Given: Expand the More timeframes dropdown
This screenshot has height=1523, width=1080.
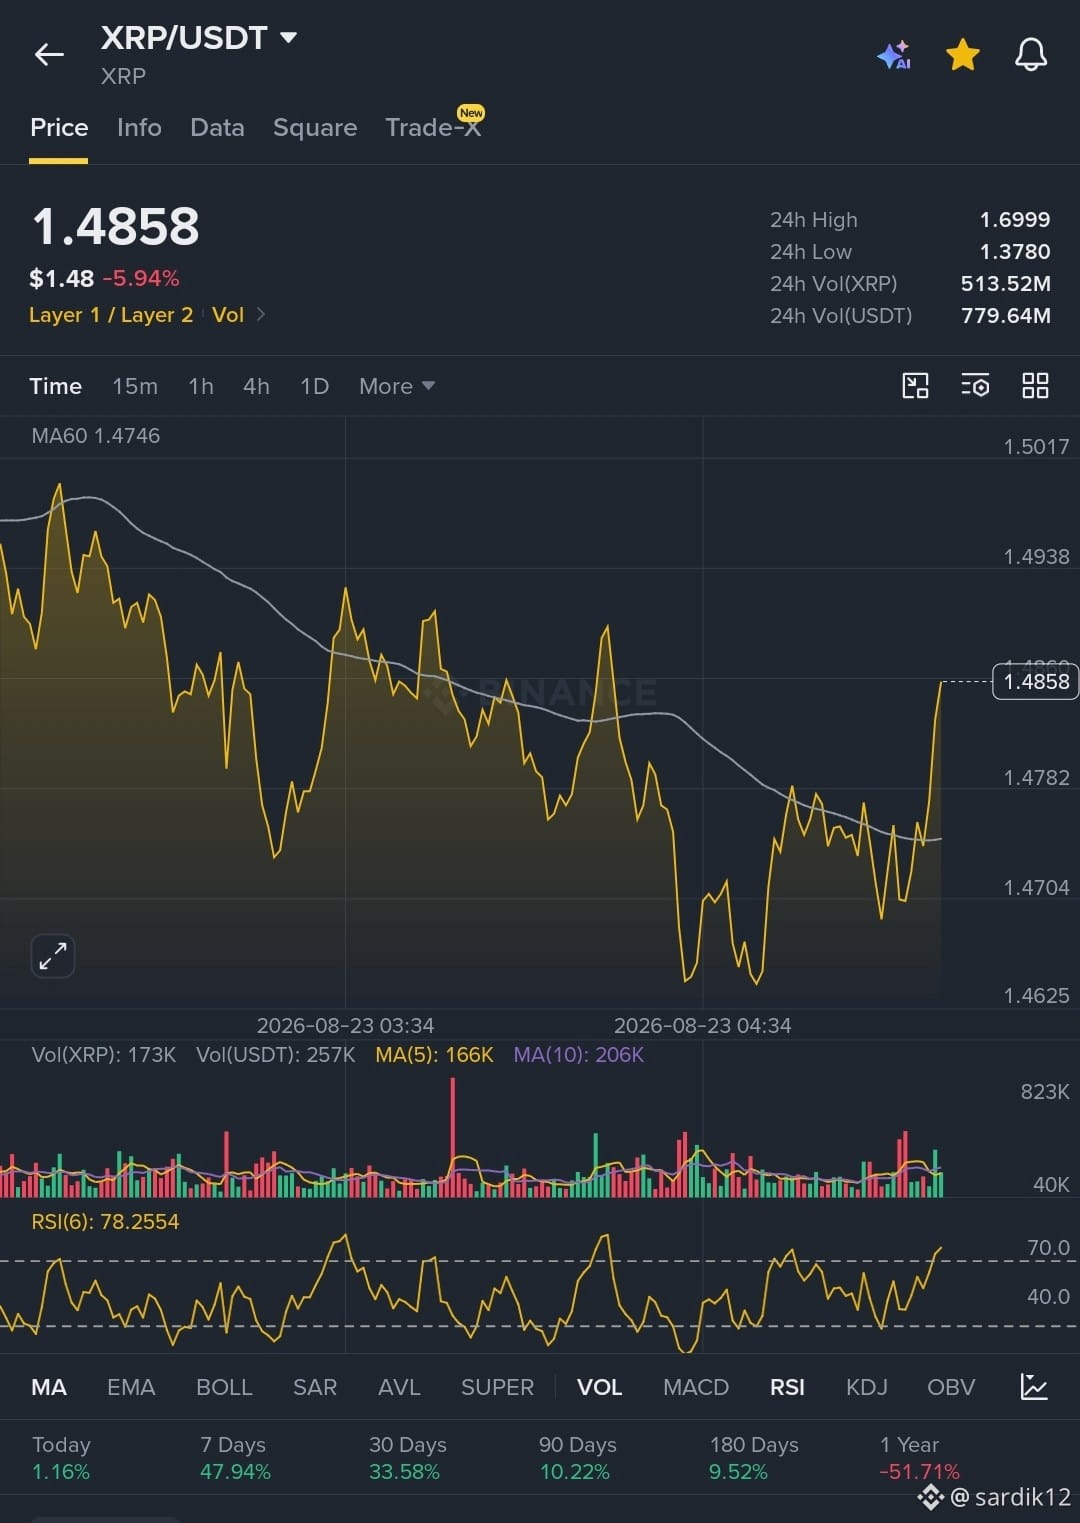Looking at the screenshot, I should (x=397, y=386).
